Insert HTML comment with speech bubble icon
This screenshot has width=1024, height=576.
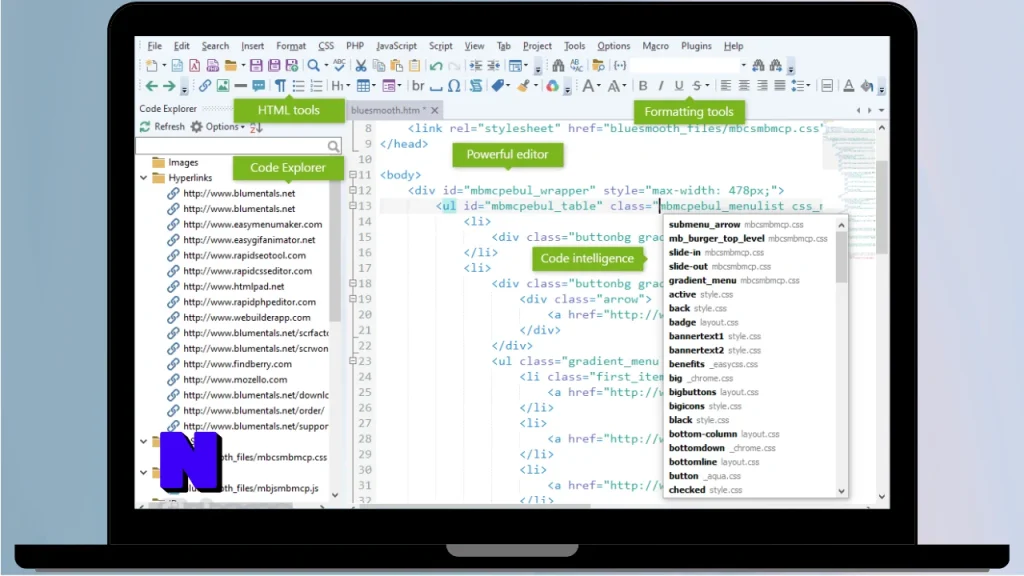pos(259,86)
